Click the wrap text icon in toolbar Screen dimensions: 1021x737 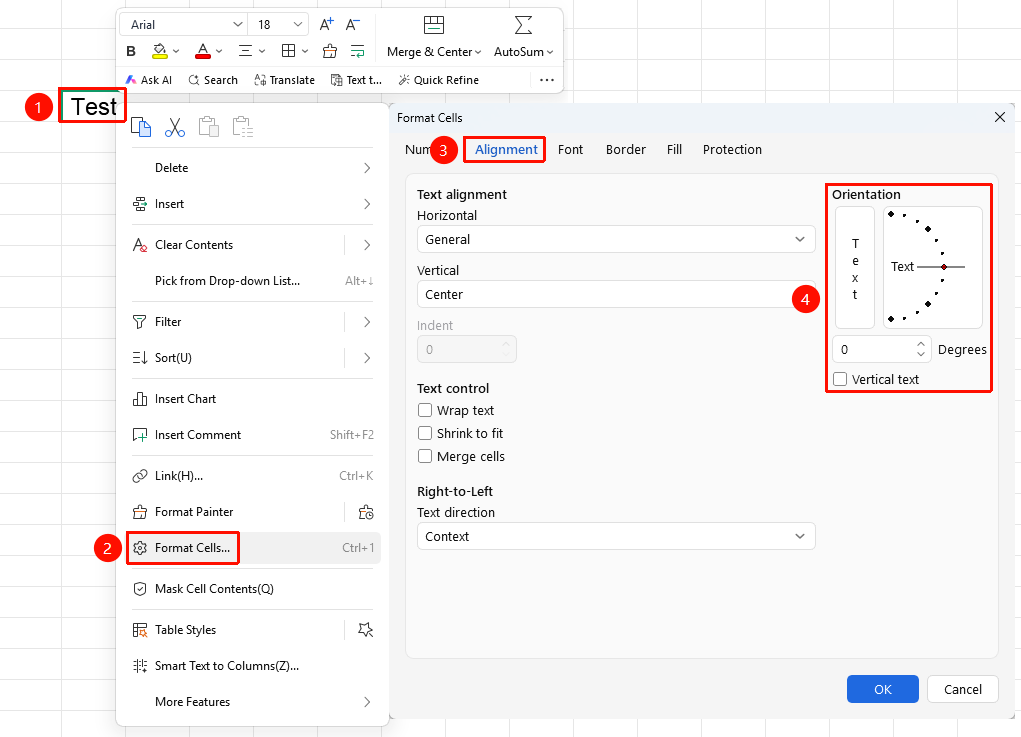[357, 51]
